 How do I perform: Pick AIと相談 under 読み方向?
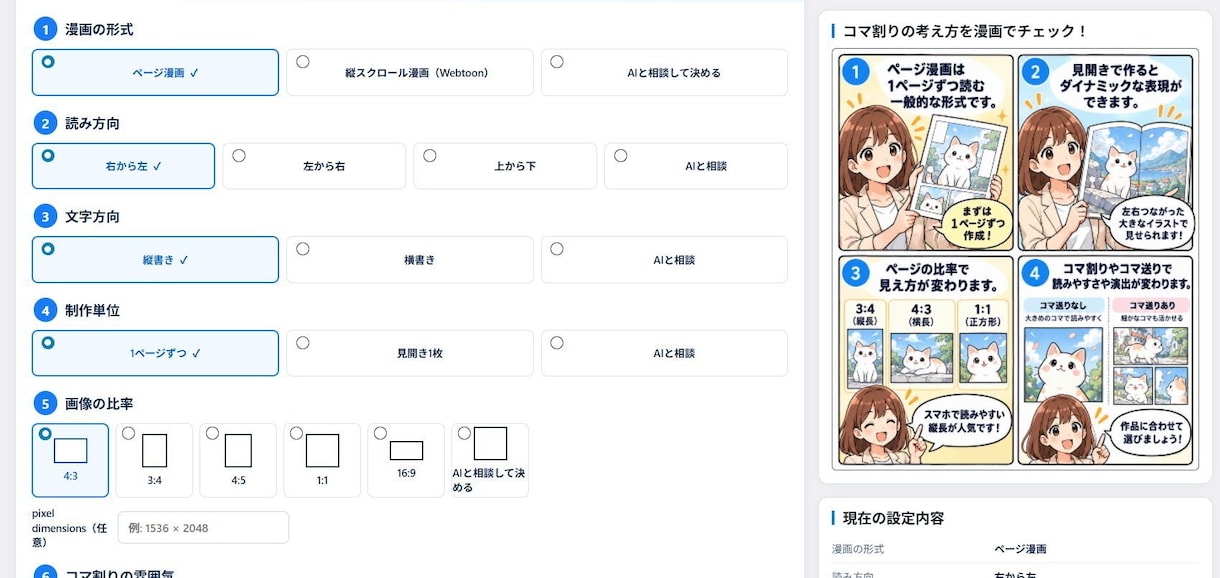click(x=696, y=166)
